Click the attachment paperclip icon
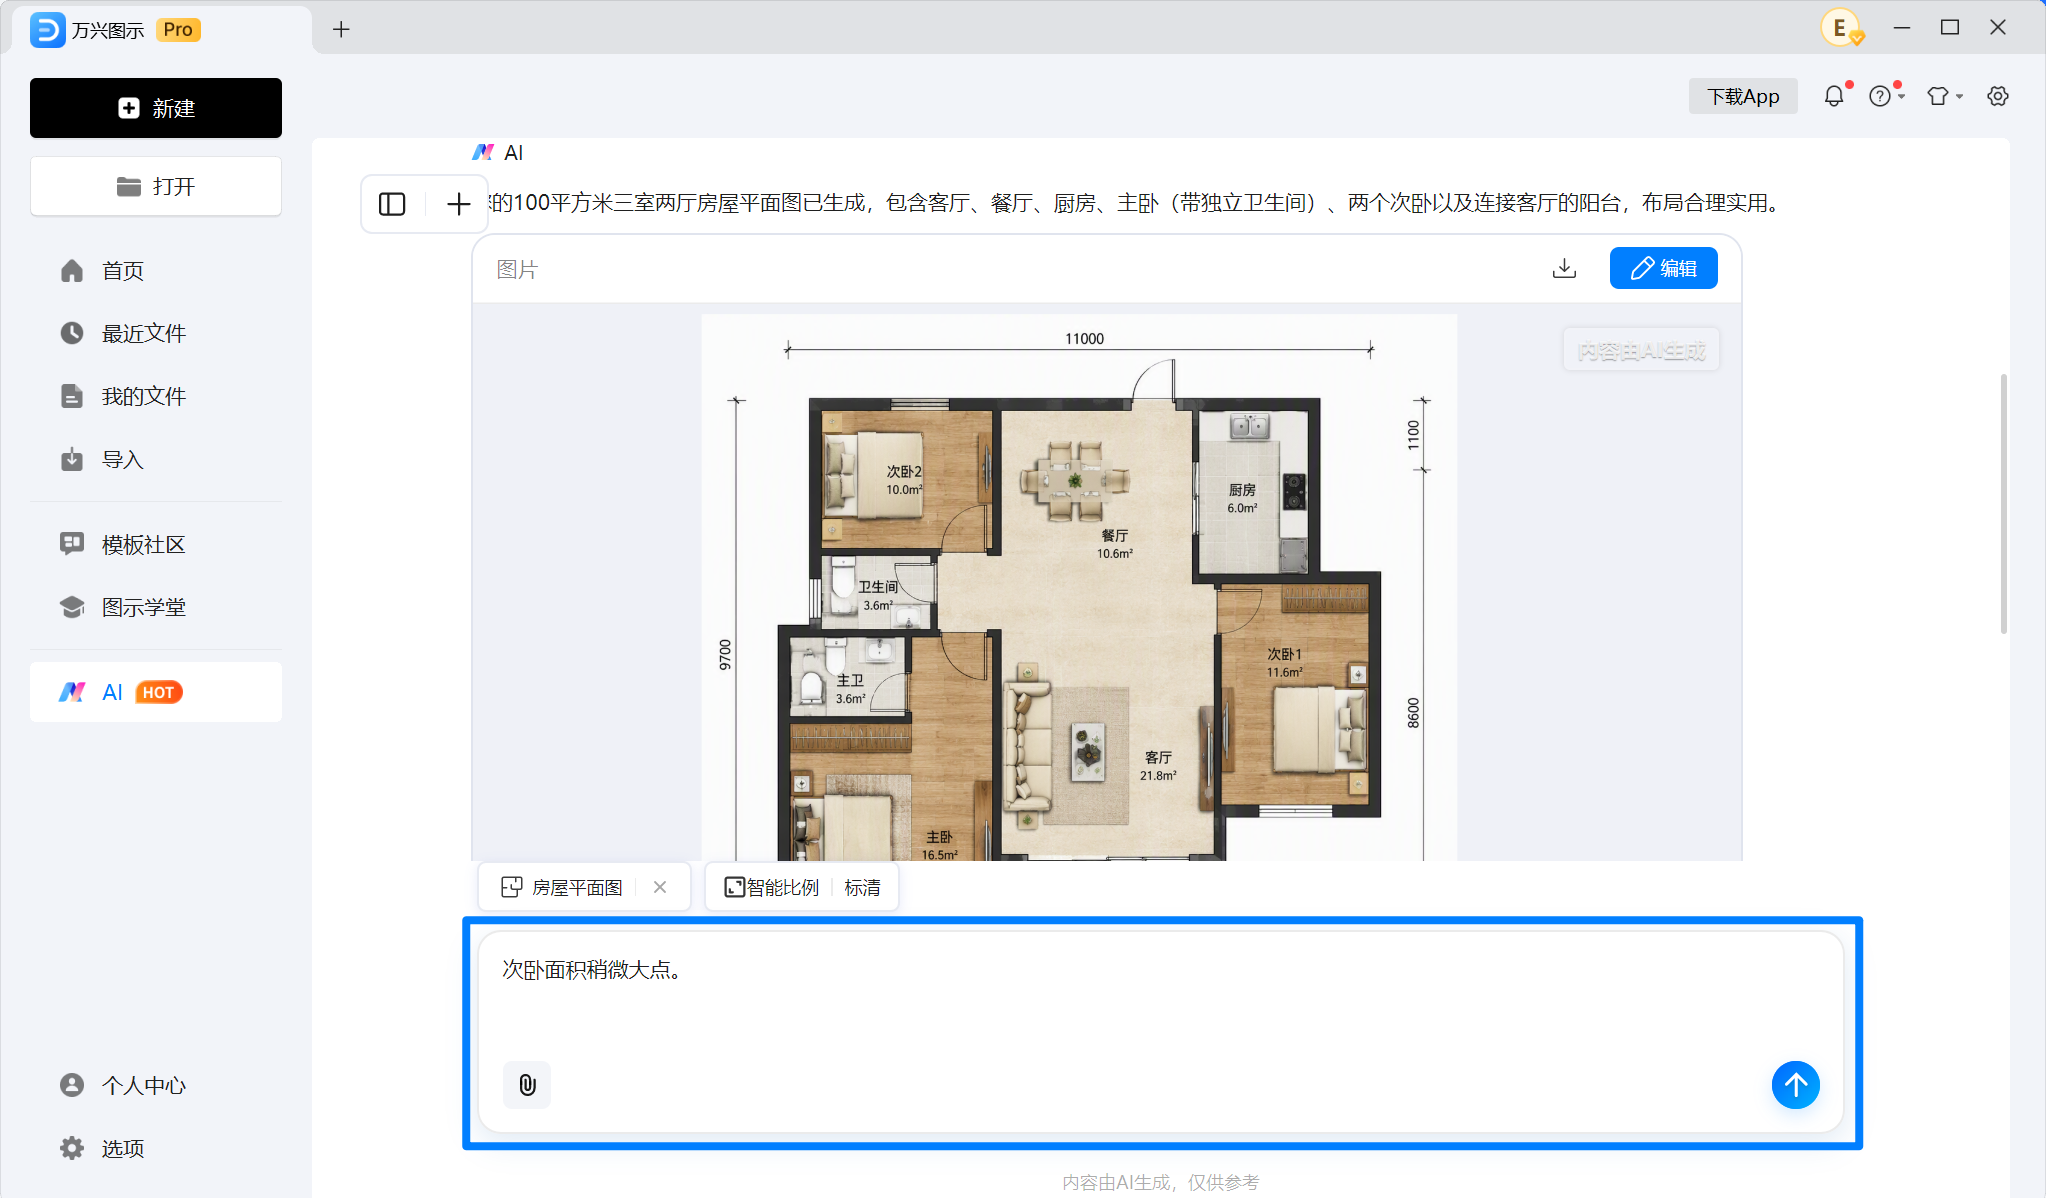 [x=527, y=1085]
